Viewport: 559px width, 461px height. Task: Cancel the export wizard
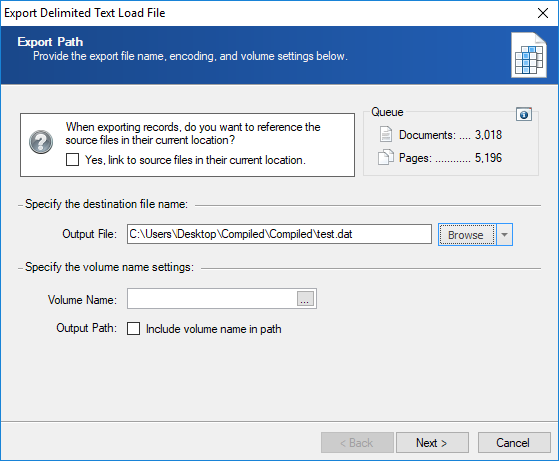tap(514, 442)
